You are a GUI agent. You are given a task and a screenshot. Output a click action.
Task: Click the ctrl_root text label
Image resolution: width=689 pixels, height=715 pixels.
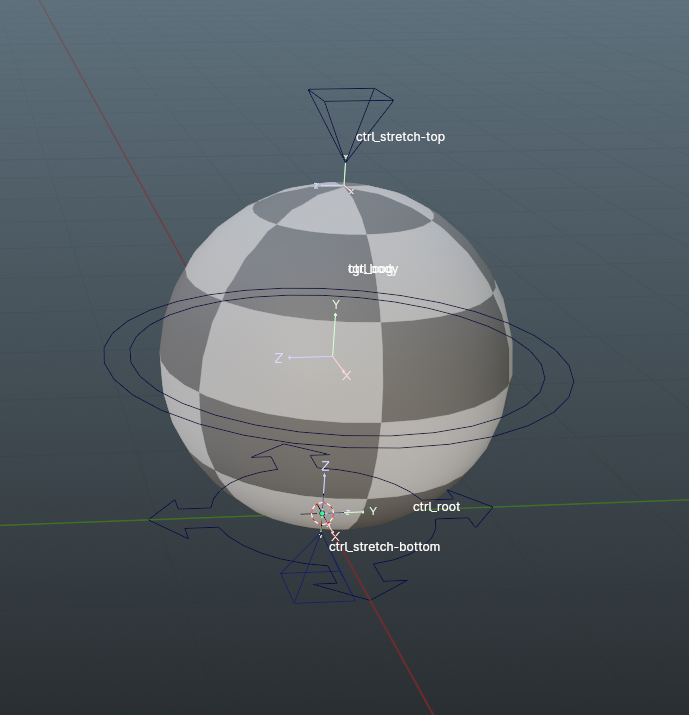436,507
